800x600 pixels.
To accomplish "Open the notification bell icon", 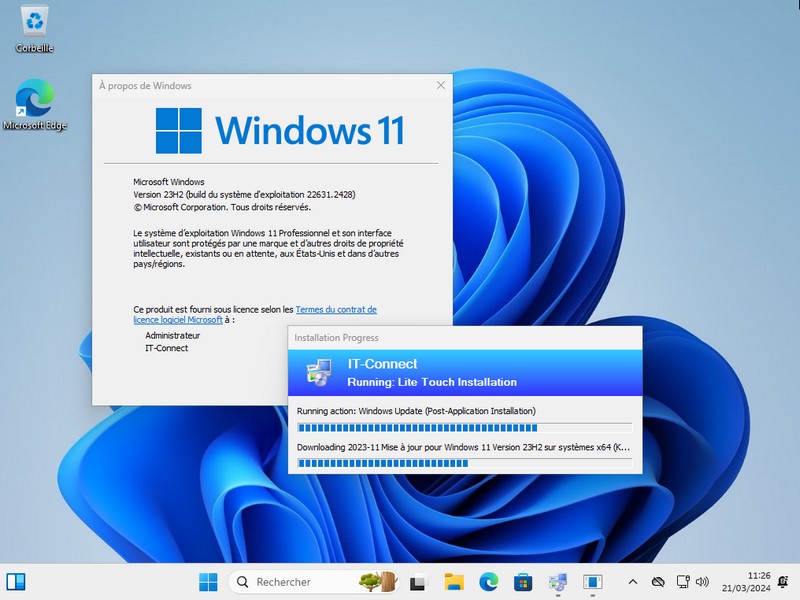I will (x=783, y=582).
